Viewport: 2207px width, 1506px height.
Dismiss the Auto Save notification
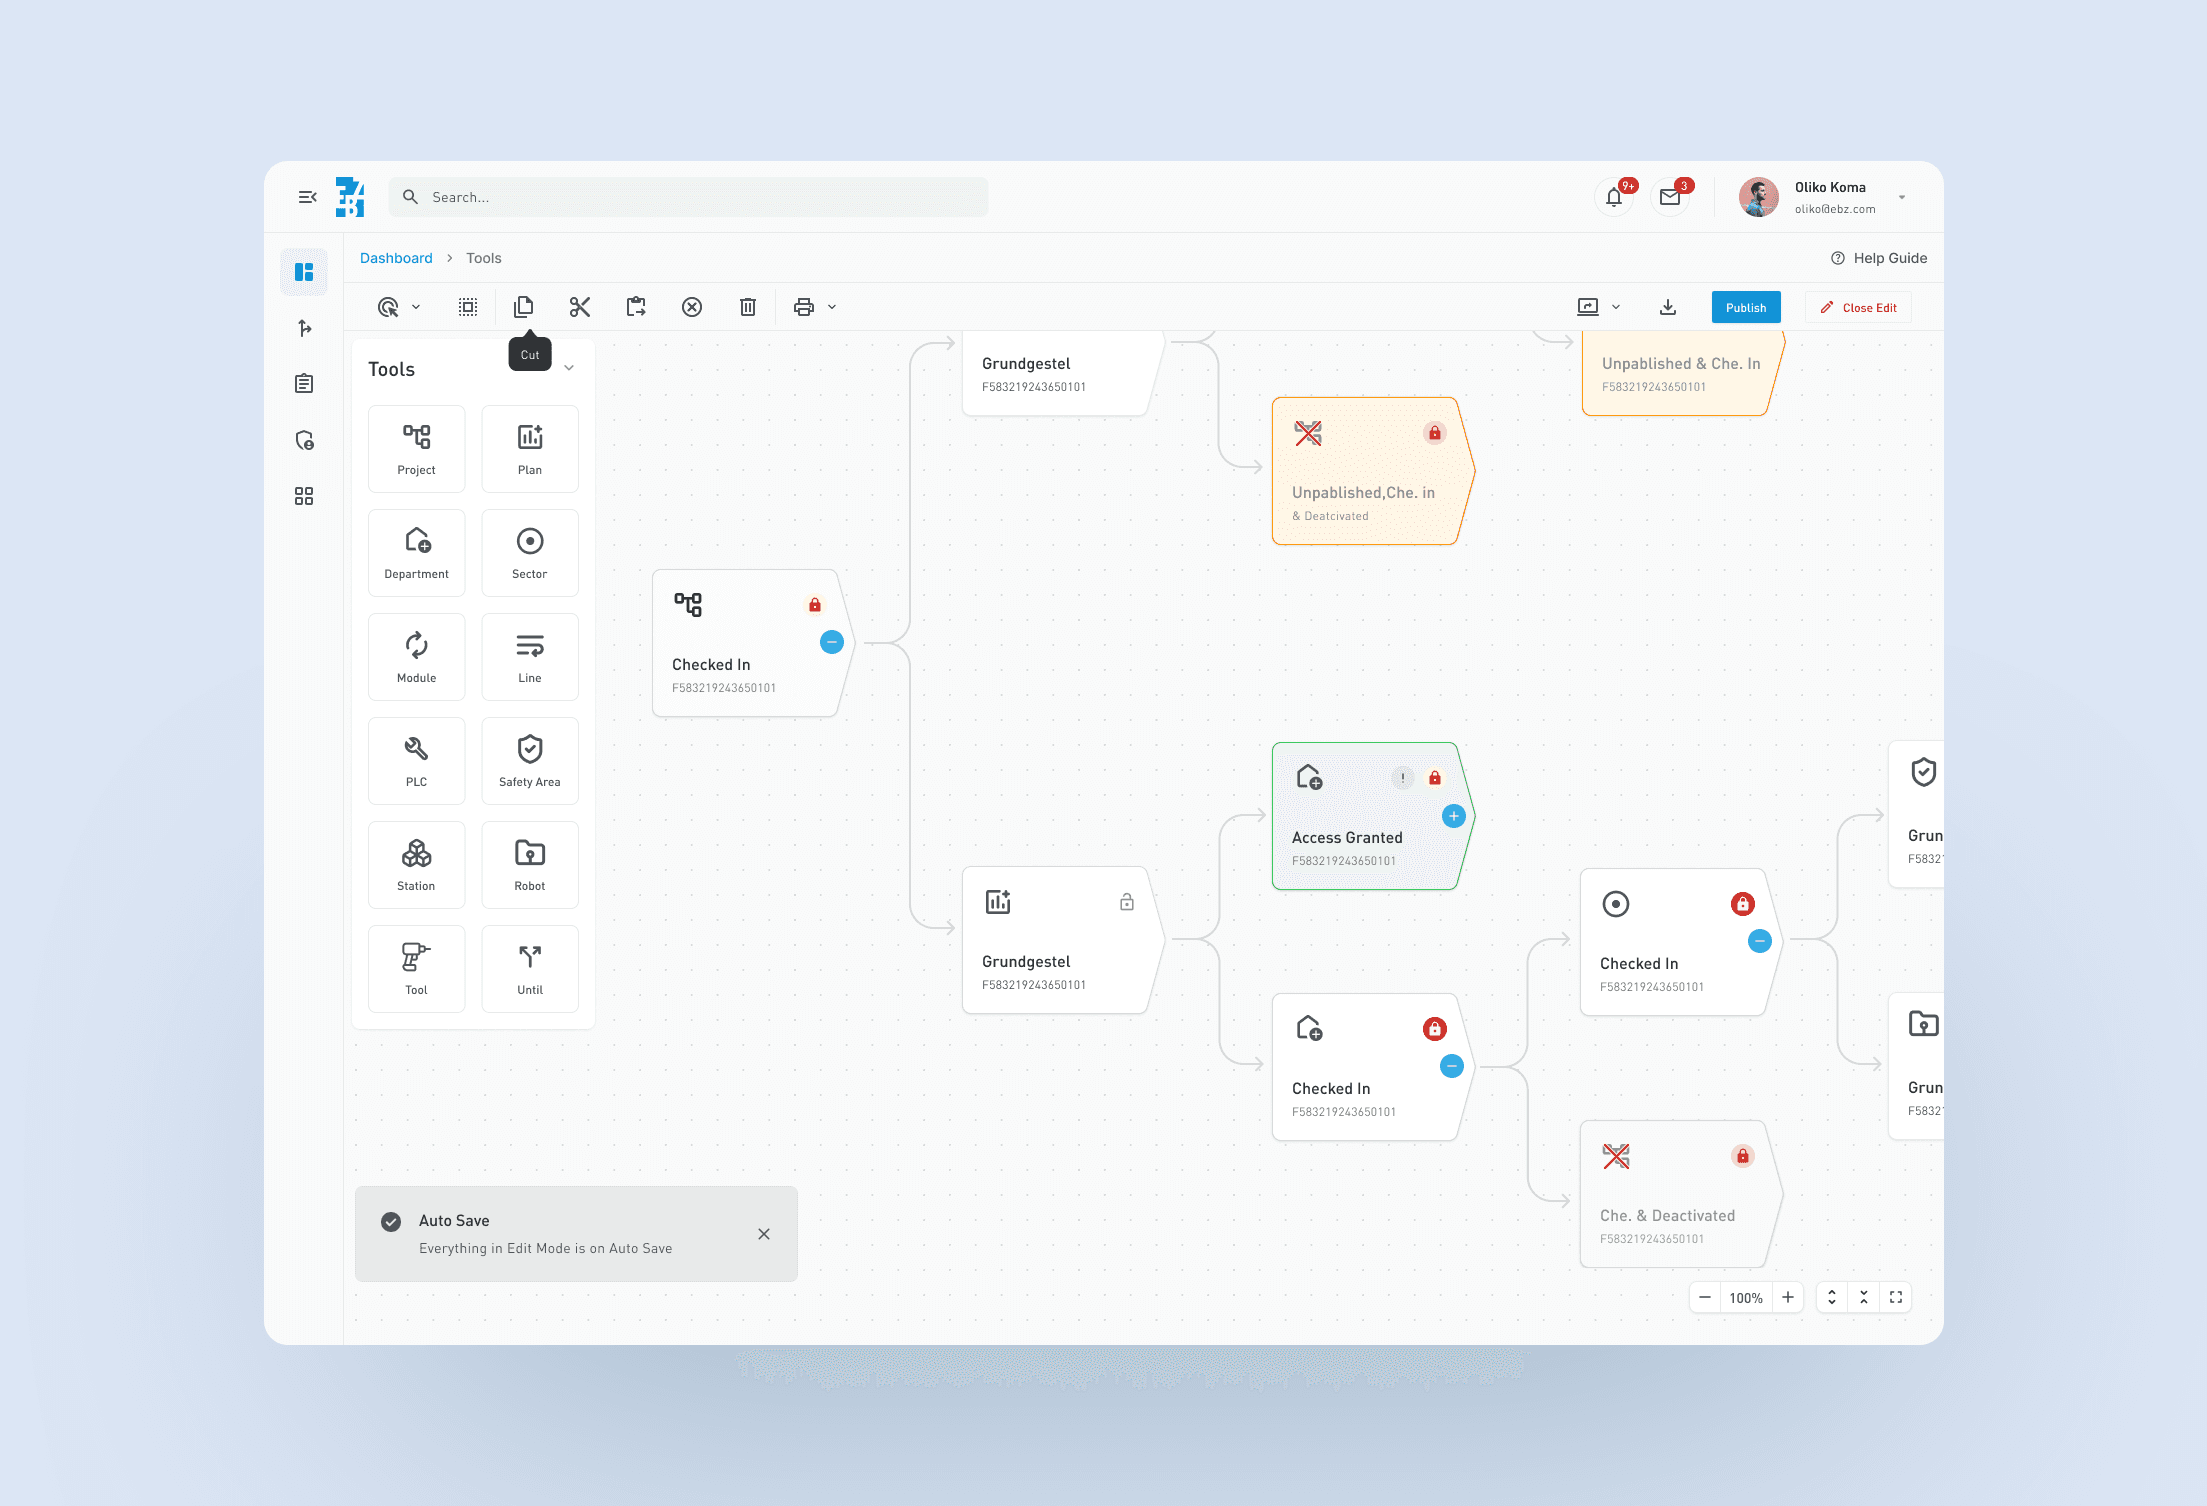pyautogui.click(x=764, y=1234)
